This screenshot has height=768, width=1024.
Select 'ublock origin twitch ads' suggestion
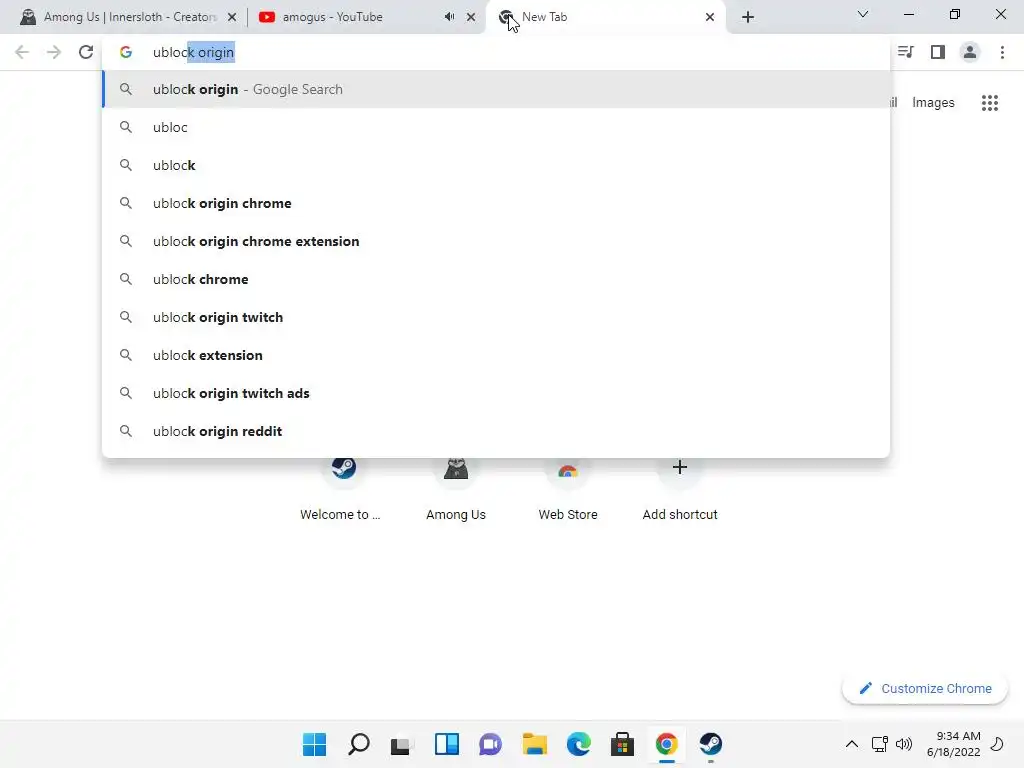tap(496, 393)
